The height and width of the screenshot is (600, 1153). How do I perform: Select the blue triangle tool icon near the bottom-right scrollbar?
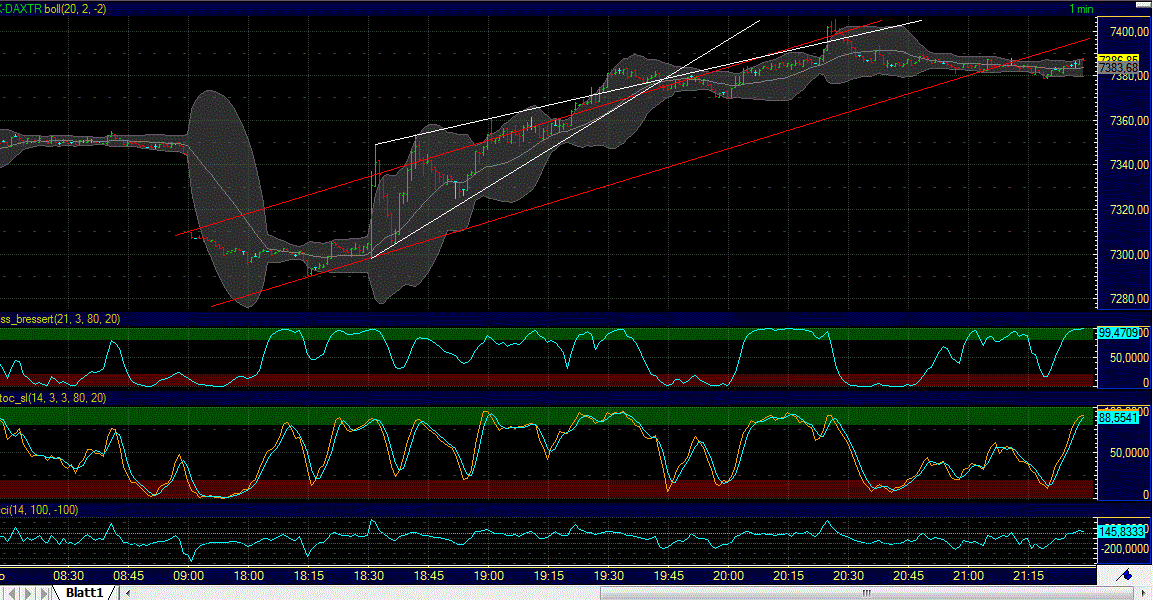coord(1126,575)
